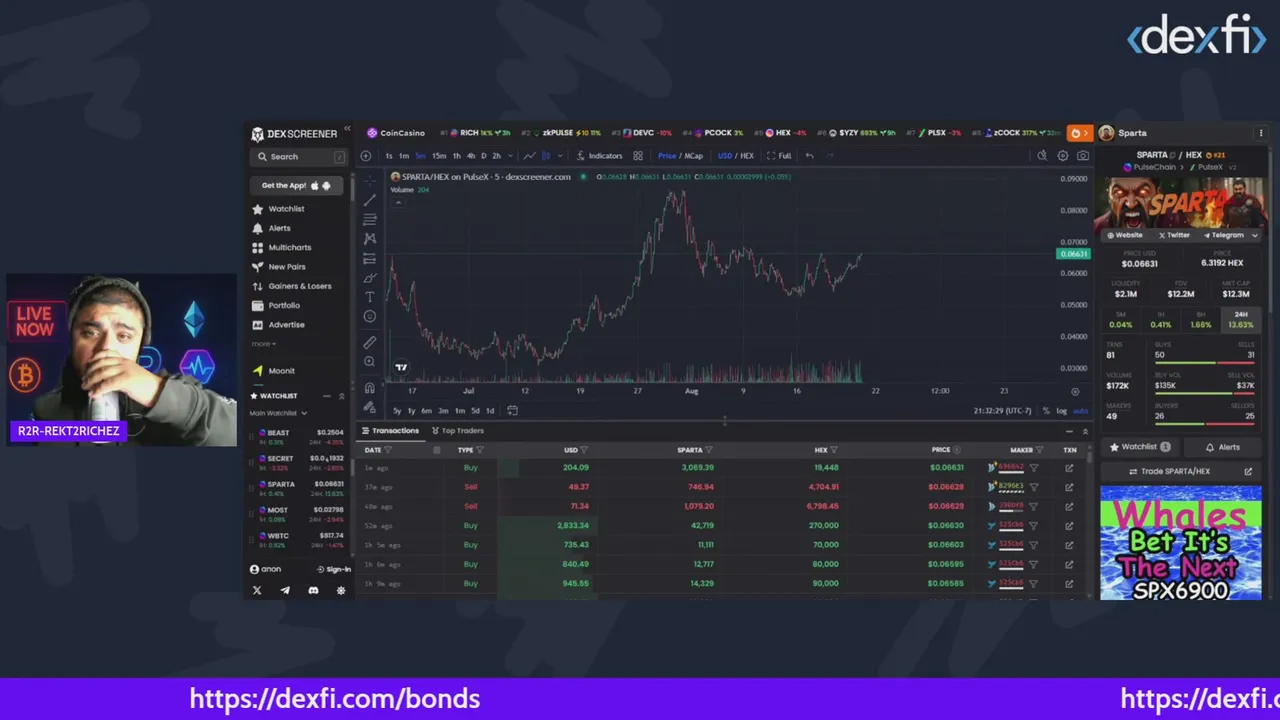Open the Sparta Twitter link
The height and width of the screenshot is (720, 1280).
[x=1174, y=235]
